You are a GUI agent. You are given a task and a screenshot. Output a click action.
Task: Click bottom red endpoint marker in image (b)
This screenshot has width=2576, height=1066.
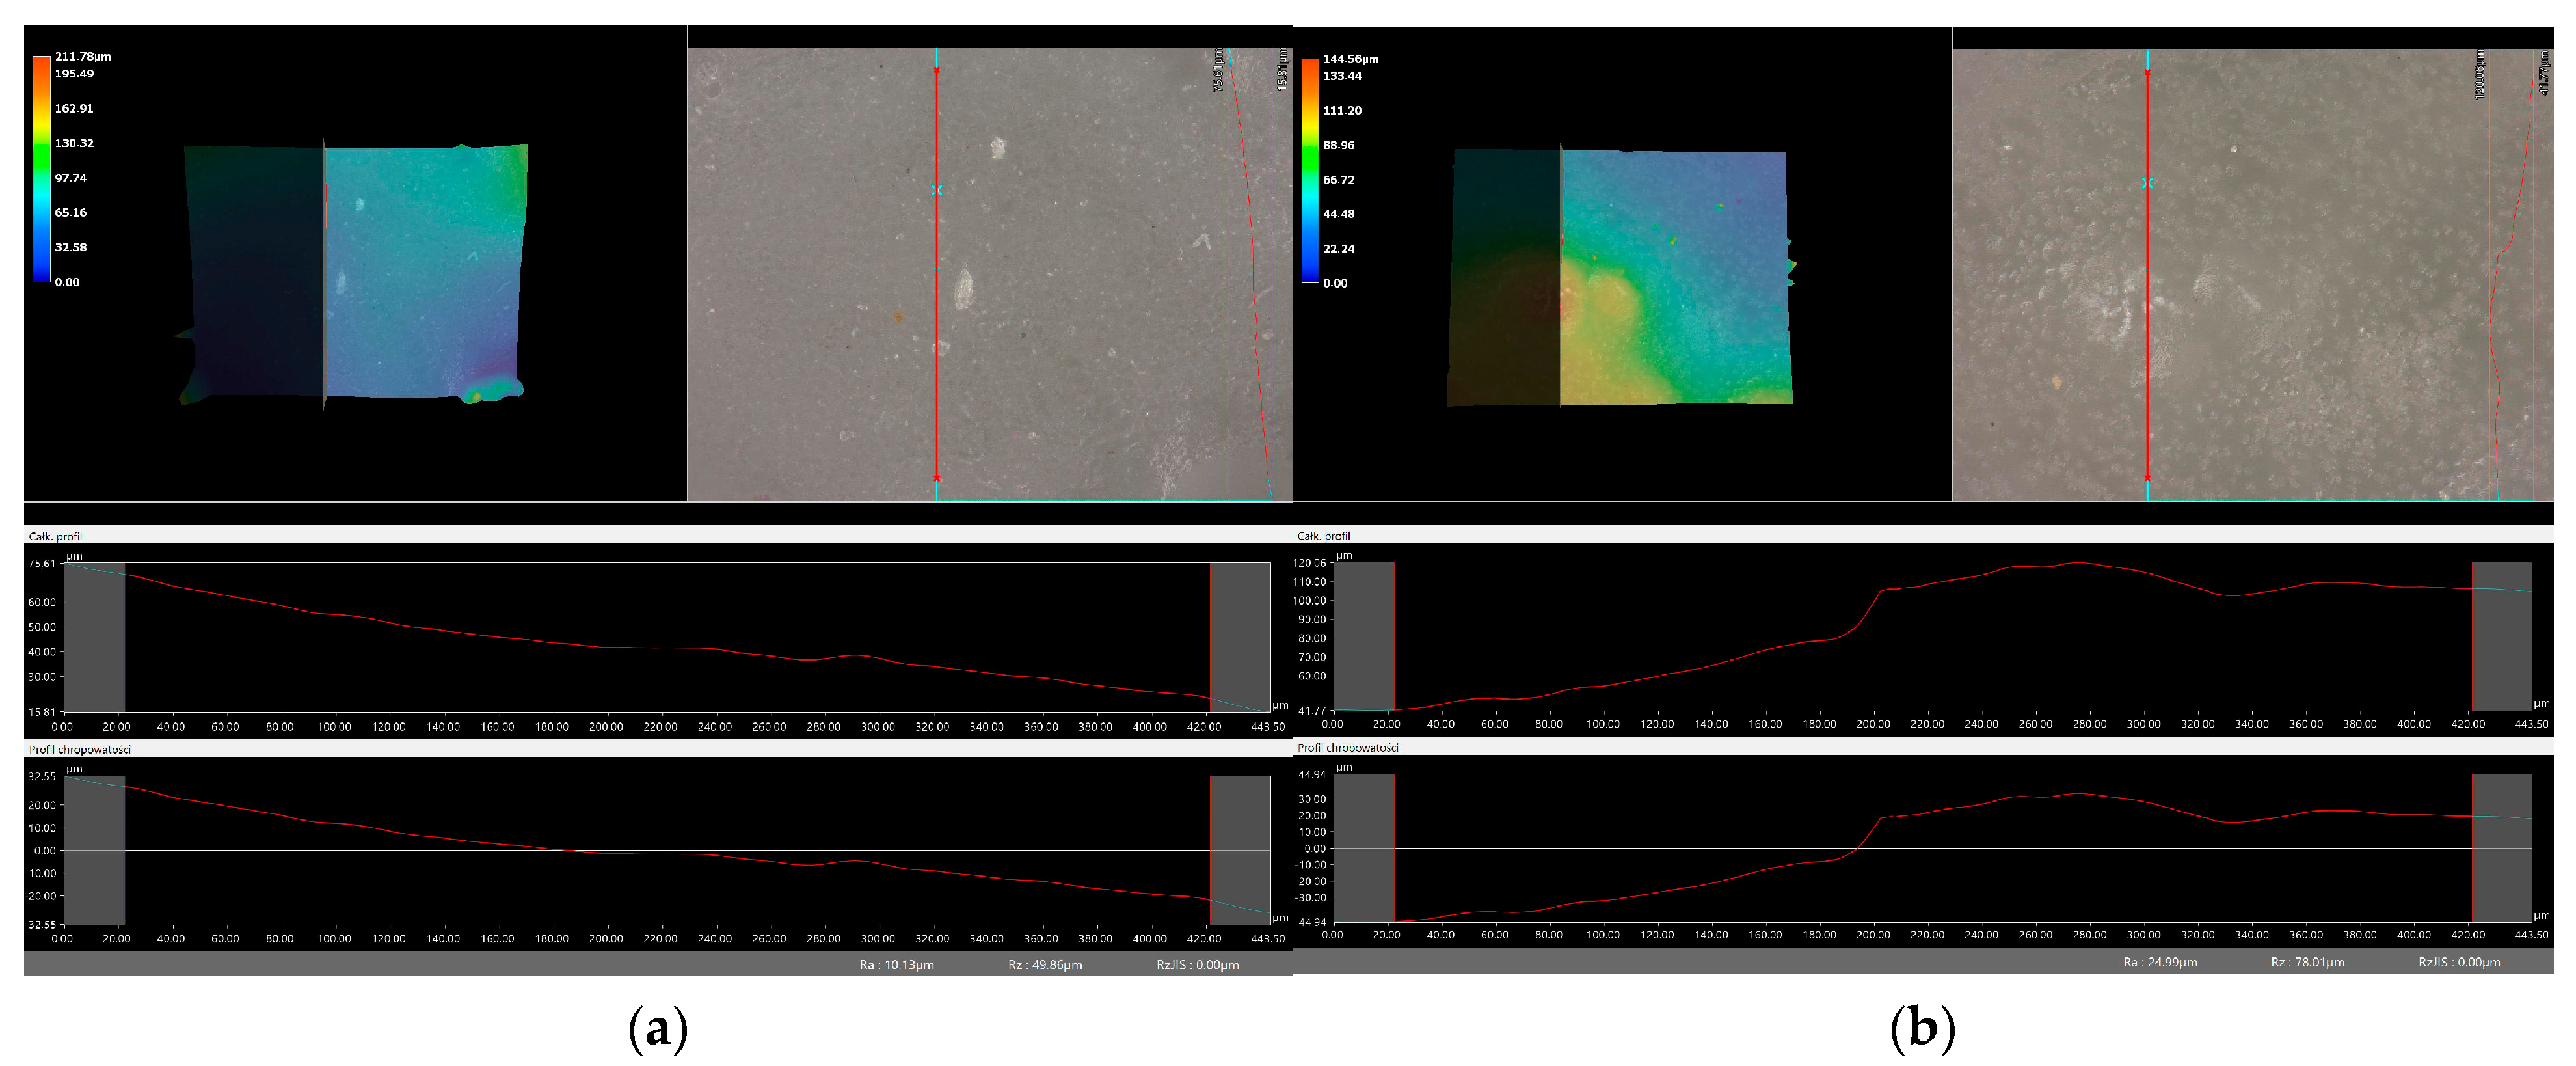[2147, 478]
